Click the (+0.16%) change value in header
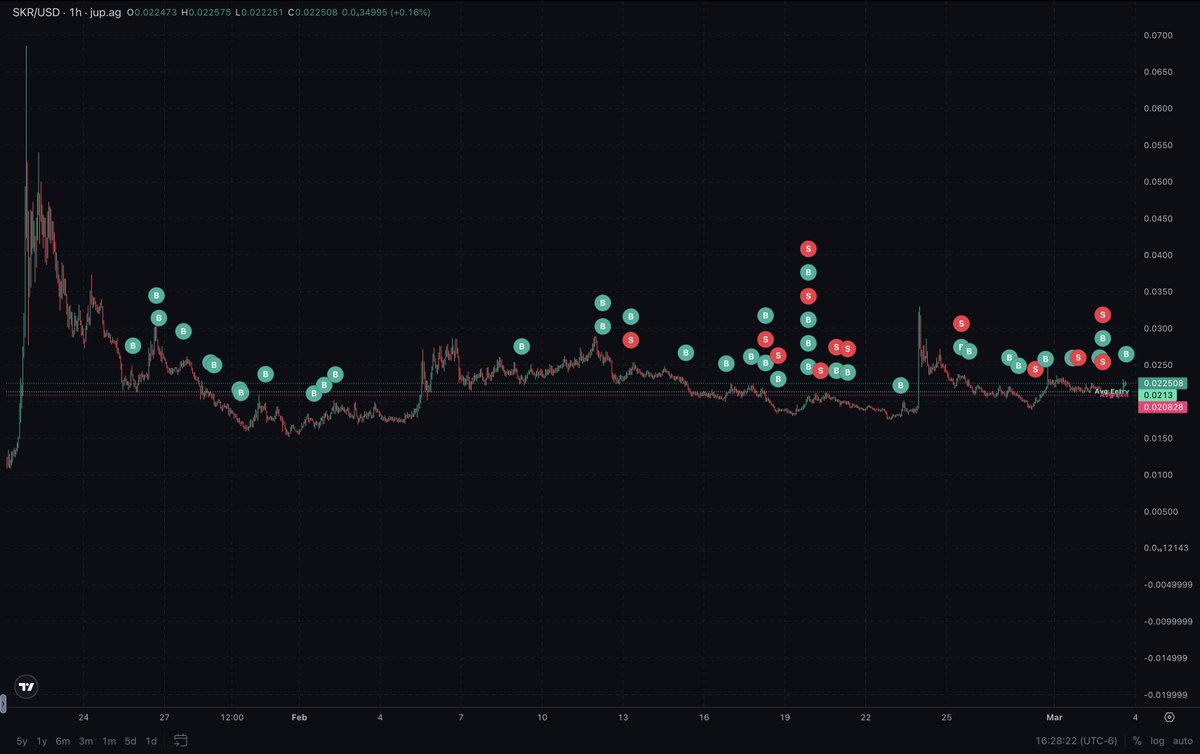1200x754 pixels. click(409, 13)
